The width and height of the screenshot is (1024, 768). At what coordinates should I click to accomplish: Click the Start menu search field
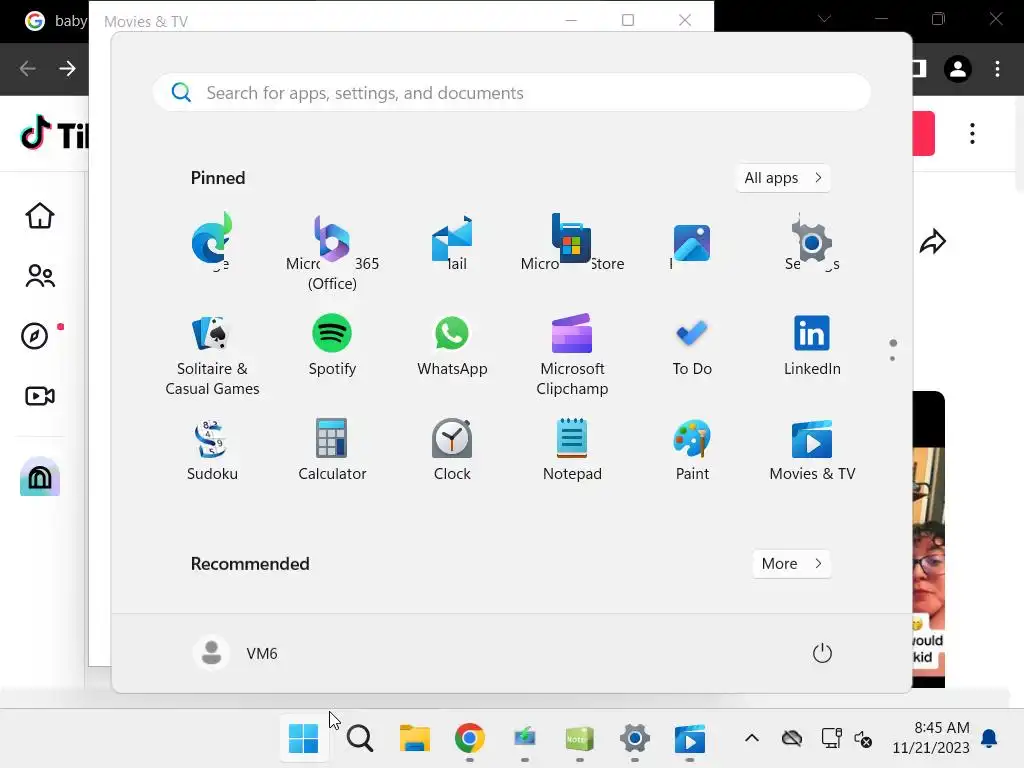511,93
